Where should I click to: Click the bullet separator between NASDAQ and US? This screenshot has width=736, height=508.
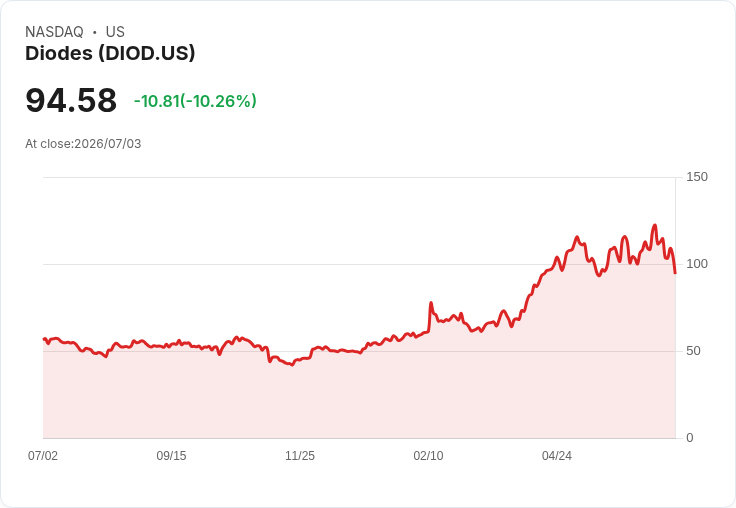click(x=95, y=32)
